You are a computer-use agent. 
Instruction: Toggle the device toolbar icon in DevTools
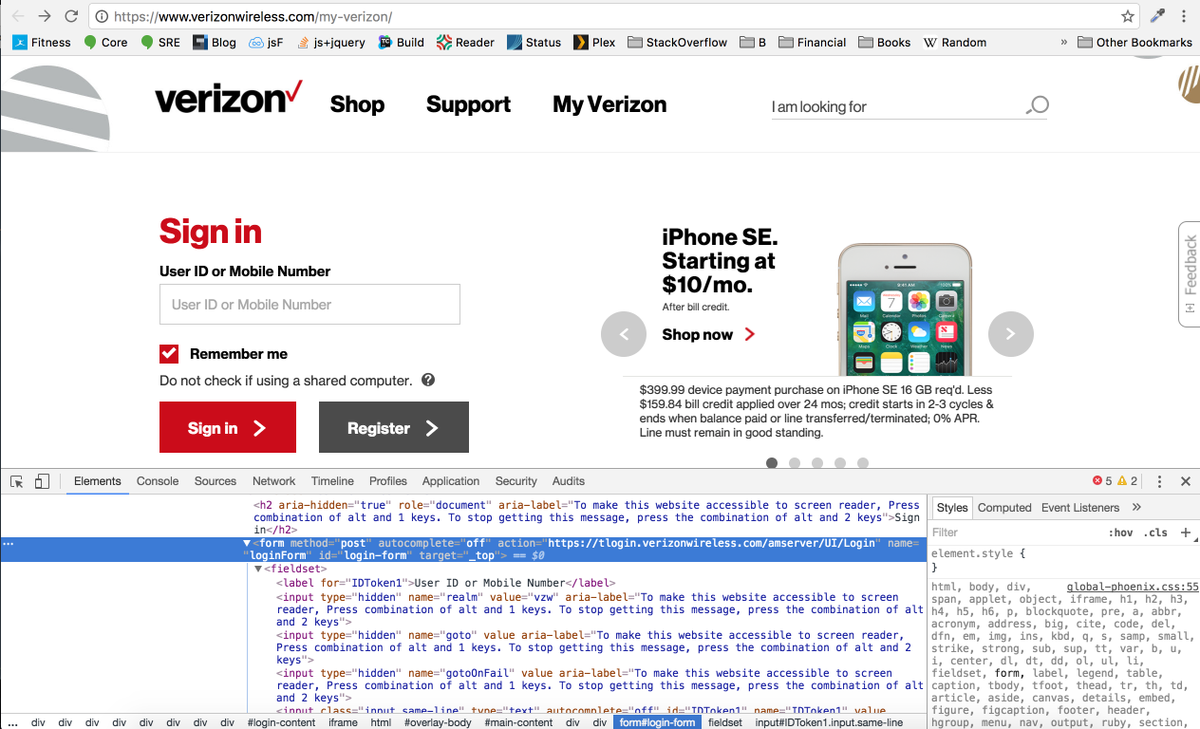coord(42,481)
